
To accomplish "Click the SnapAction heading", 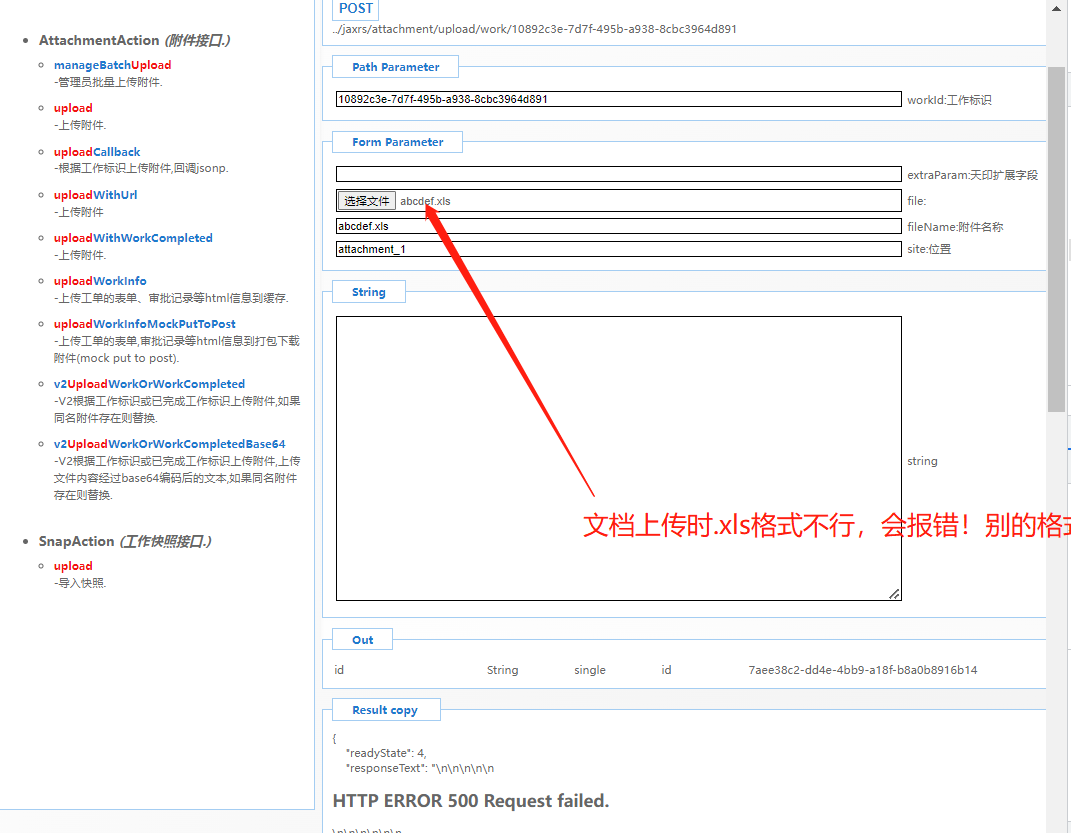I will pos(125,541).
